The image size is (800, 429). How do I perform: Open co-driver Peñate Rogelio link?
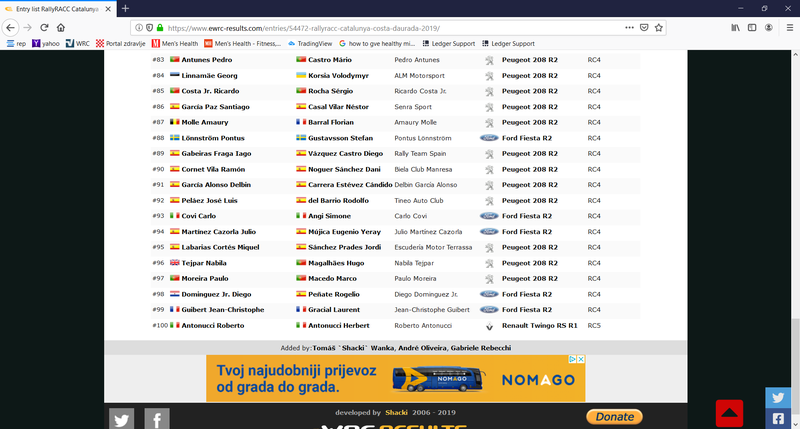point(334,294)
